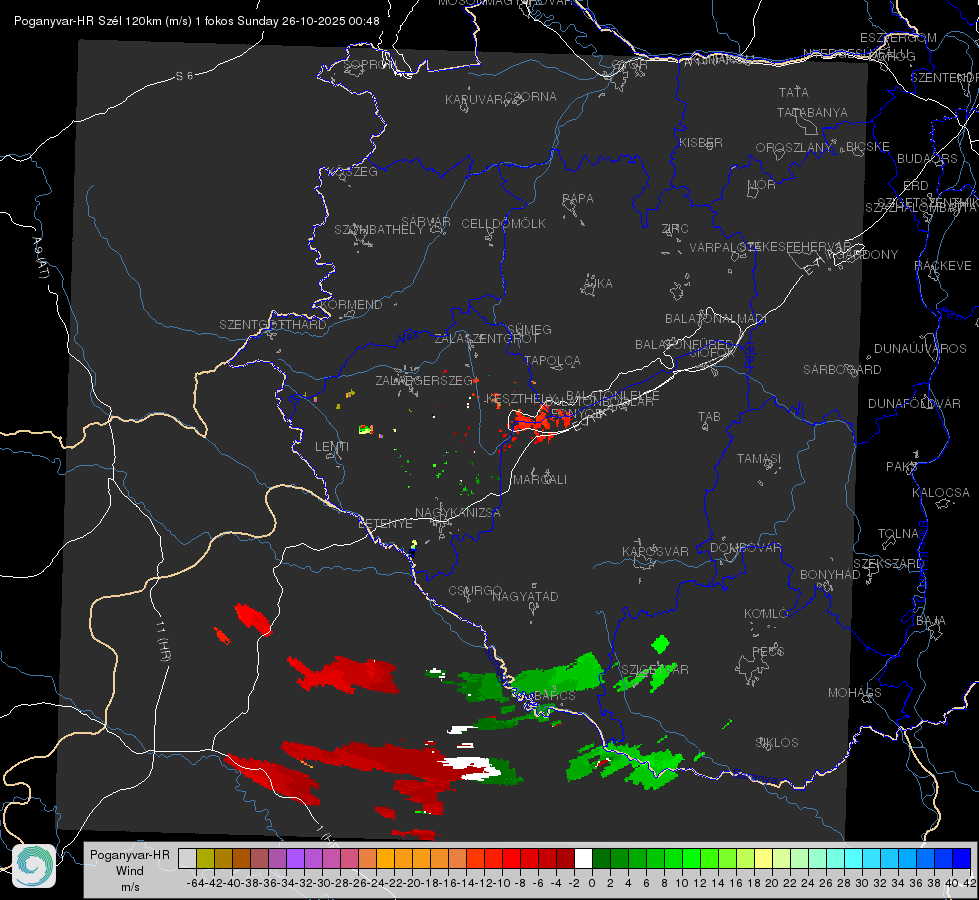
Task: Click the MÓR town label
Action: pos(761,184)
